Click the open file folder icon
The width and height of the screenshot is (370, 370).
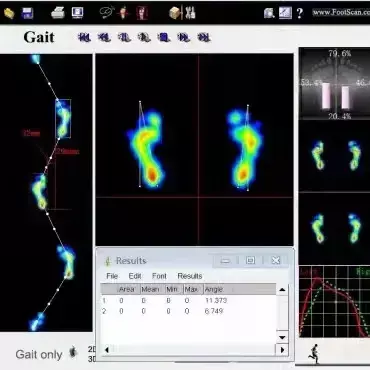click(9, 13)
